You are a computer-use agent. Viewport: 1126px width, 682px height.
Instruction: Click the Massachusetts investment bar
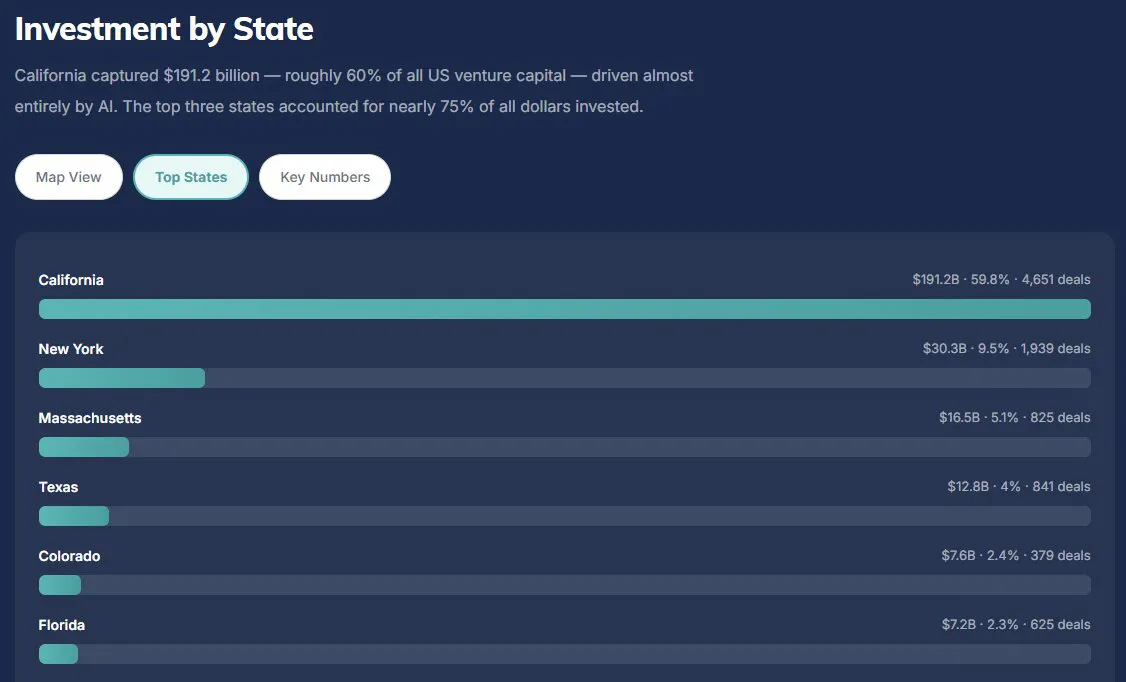564,447
